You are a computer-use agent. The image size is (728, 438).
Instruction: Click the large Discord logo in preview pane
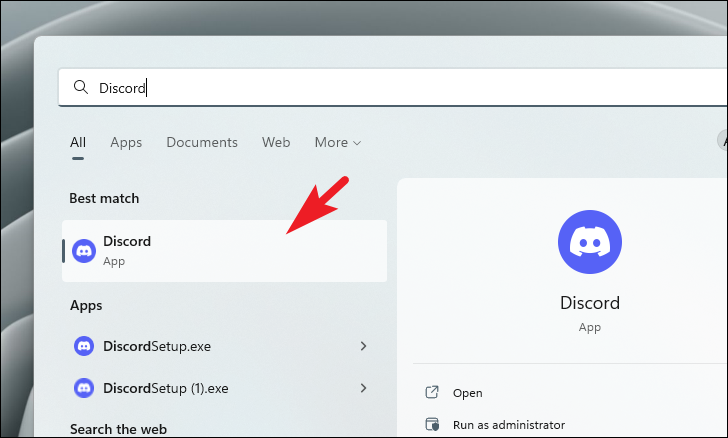pos(590,242)
